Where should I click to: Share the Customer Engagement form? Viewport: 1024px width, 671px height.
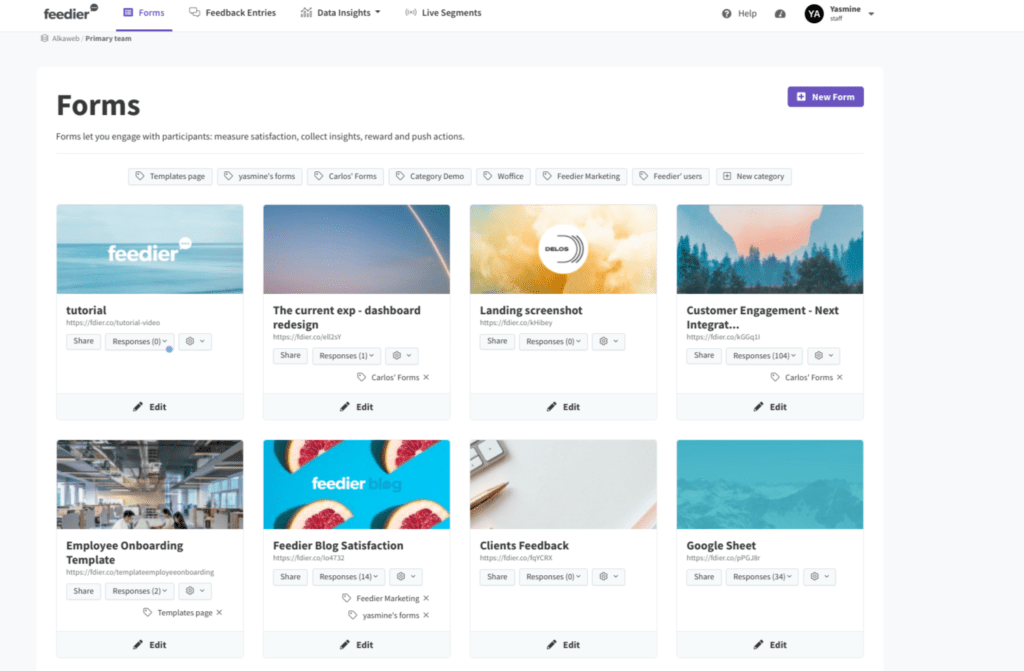click(704, 355)
